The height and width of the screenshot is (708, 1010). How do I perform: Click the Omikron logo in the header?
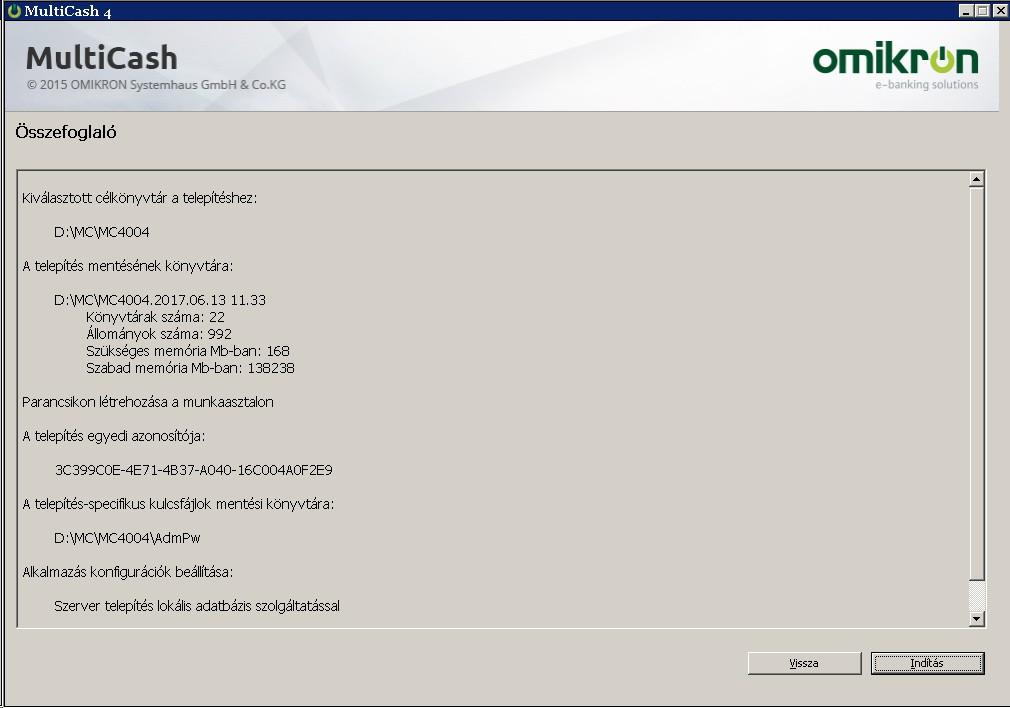[895, 66]
